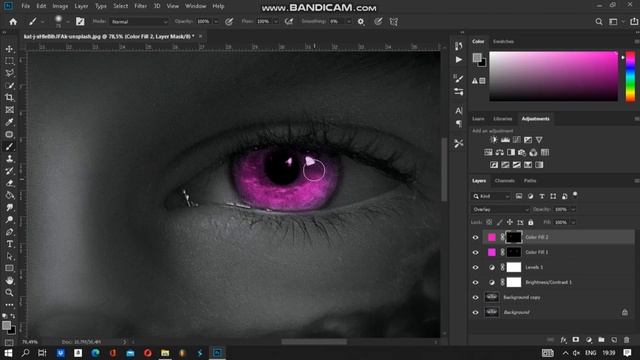Toggle pressure for opacity button

coord(229,22)
